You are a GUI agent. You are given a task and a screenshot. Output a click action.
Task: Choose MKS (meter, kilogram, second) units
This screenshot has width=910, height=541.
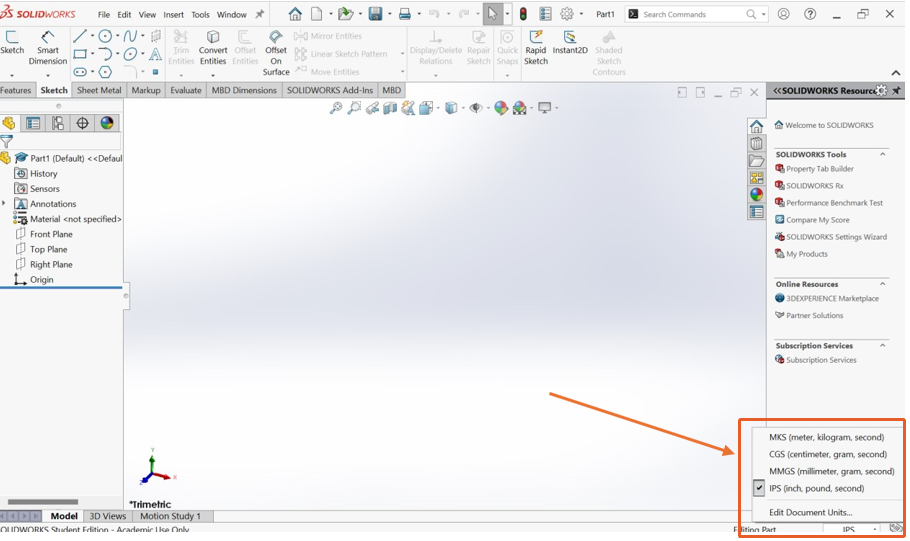[x=826, y=437]
